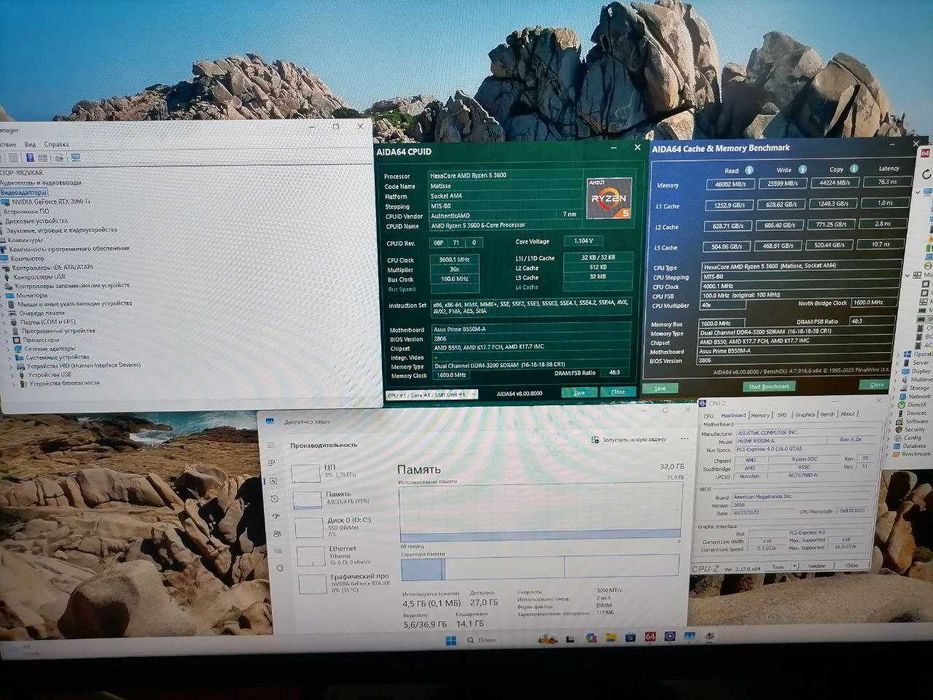Open Startup apps icon in Task Manager sidebar
Image resolution: width=933 pixels, height=700 pixels.
[x=276, y=516]
